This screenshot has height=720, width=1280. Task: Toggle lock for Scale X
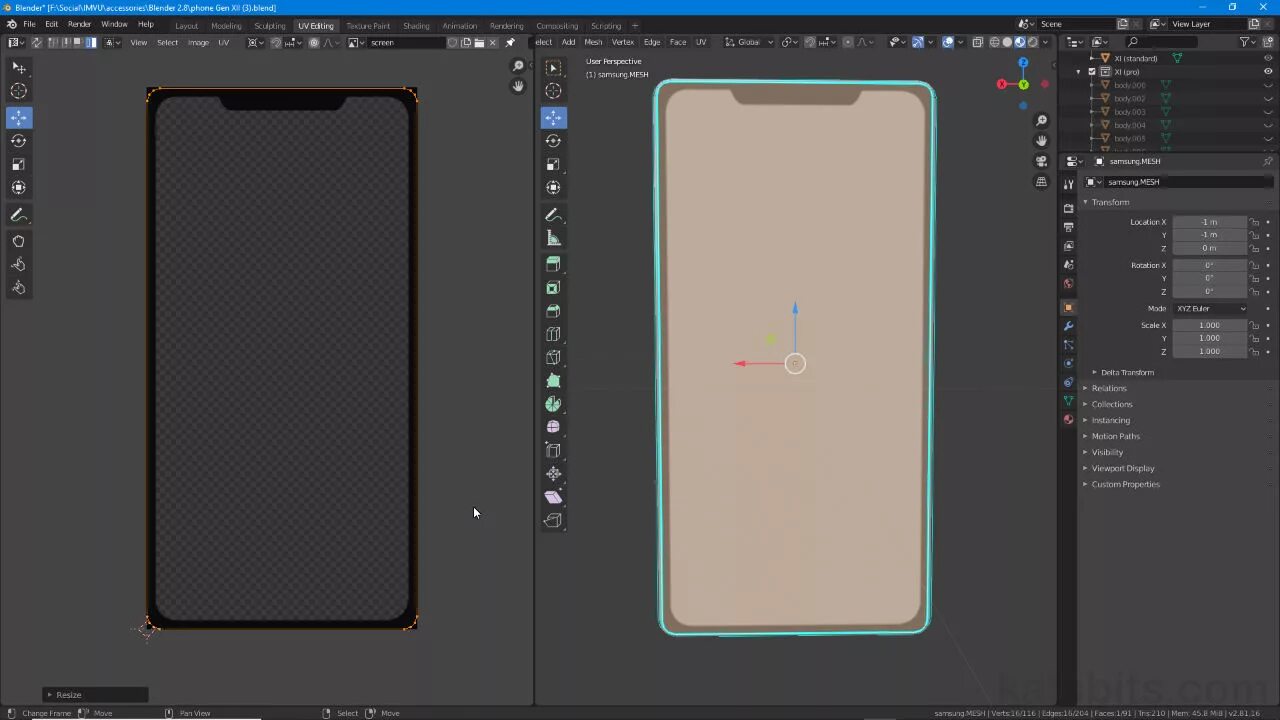1254,325
